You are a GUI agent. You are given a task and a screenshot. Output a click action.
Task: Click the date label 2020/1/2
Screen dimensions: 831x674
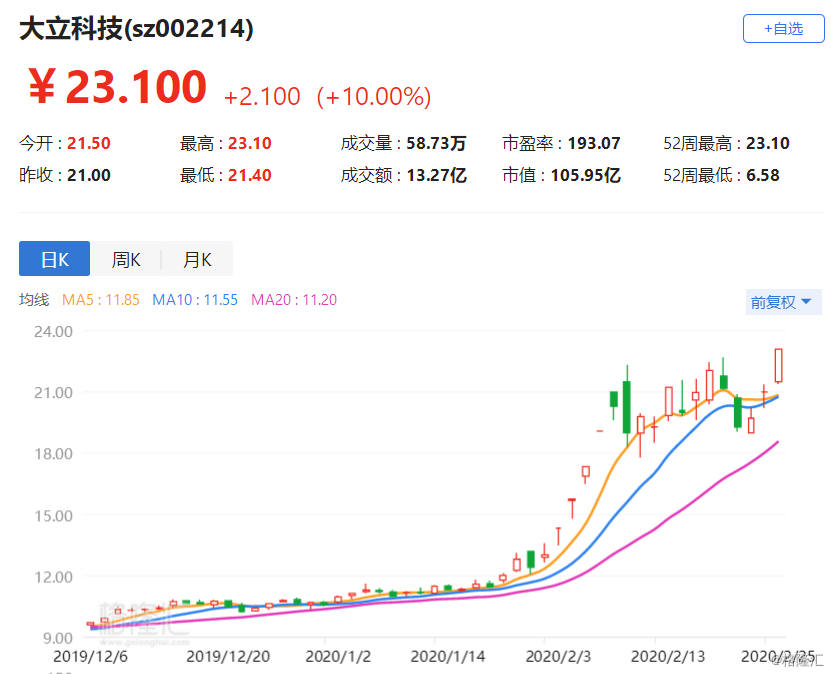[x=338, y=657]
